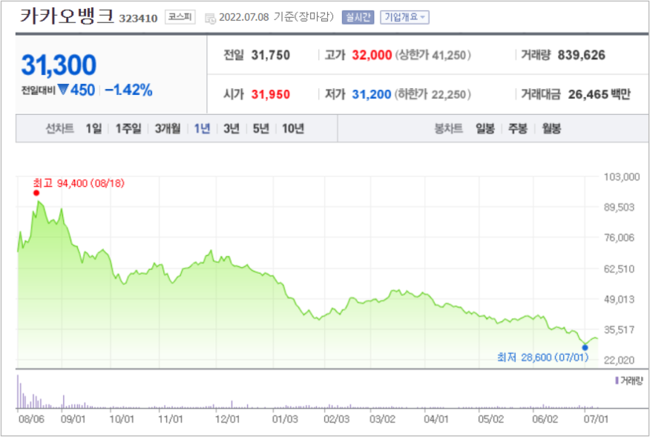Click the 거래대금 value 26,465
The image size is (650, 437).
[x=588, y=95]
